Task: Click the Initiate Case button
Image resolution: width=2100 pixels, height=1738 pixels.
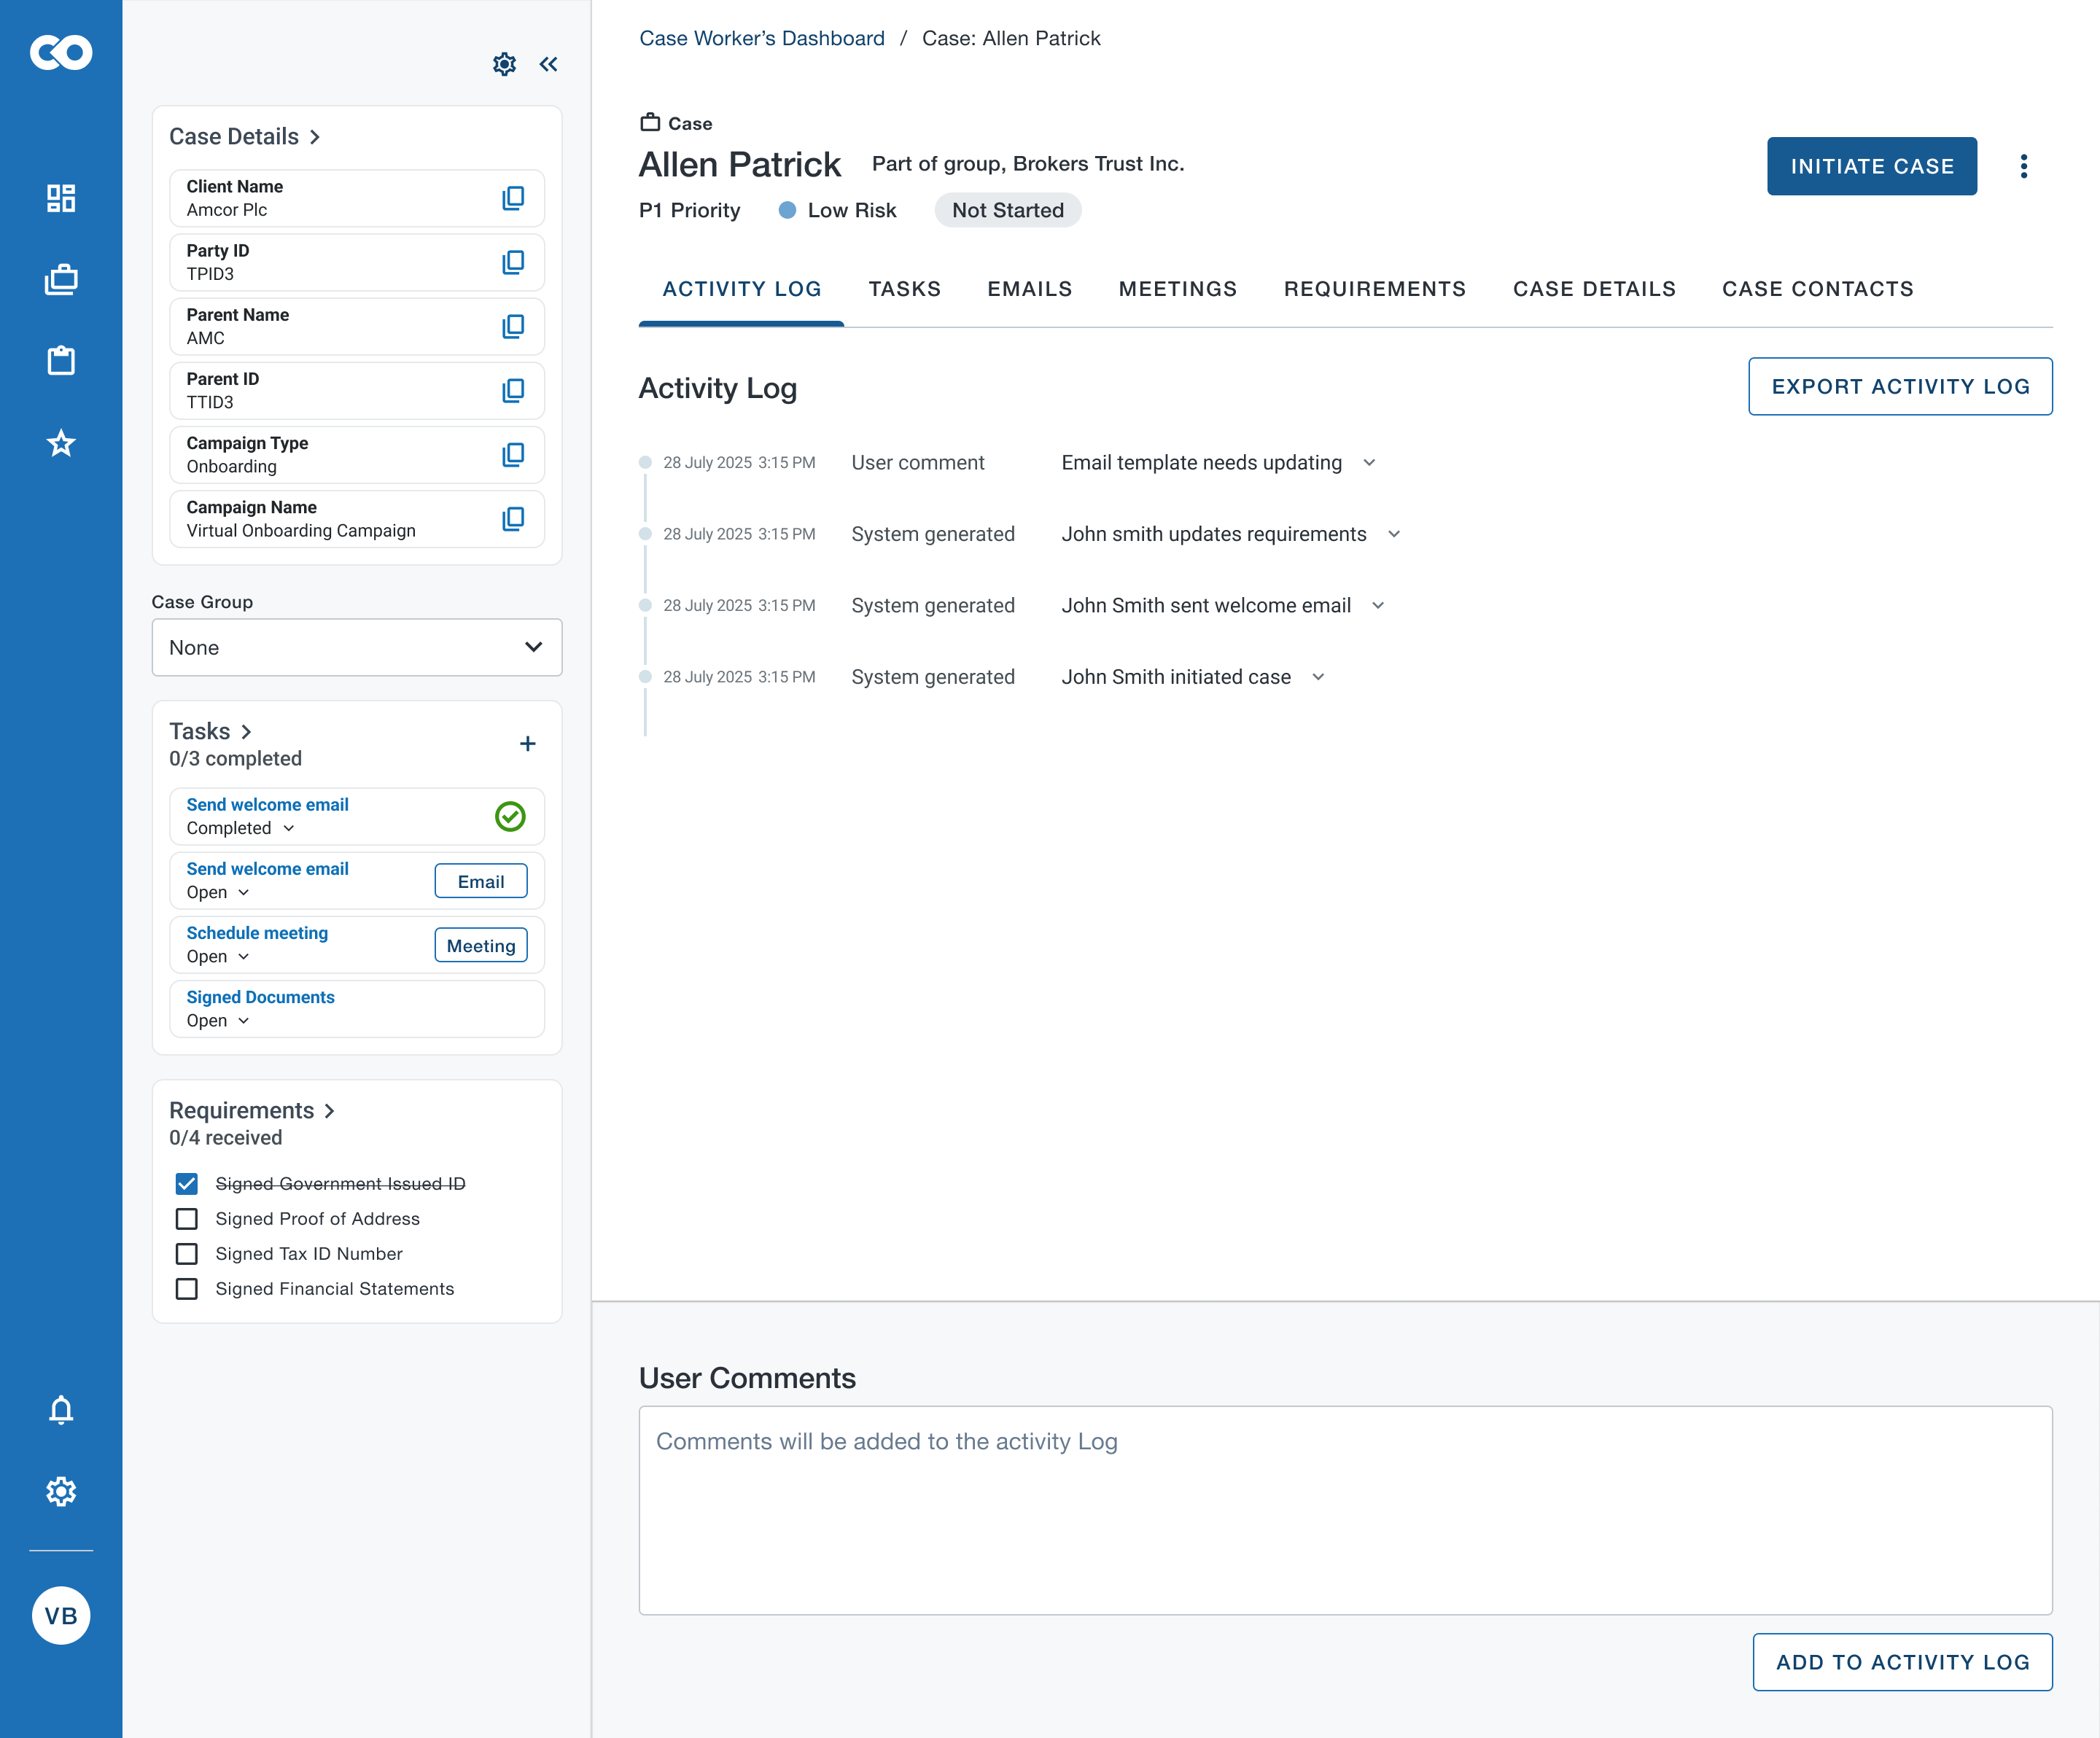Action: [1871, 166]
